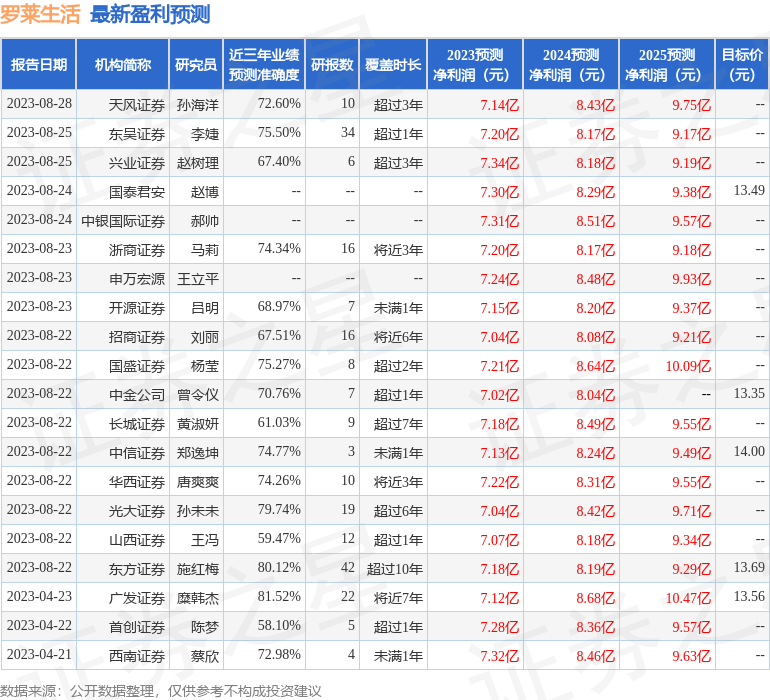This screenshot has width=770, height=700.
Task: Click researcher name 郝帅
Action: (205, 221)
